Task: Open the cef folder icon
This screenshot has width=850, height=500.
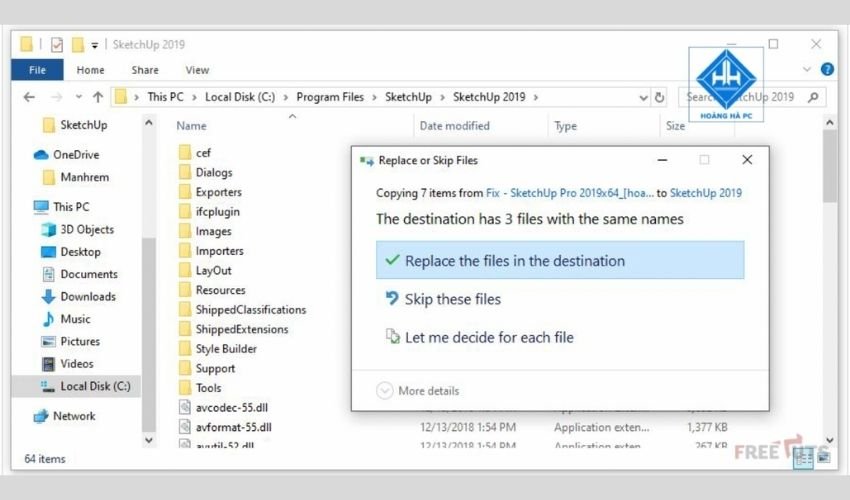Action: click(184, 152)
